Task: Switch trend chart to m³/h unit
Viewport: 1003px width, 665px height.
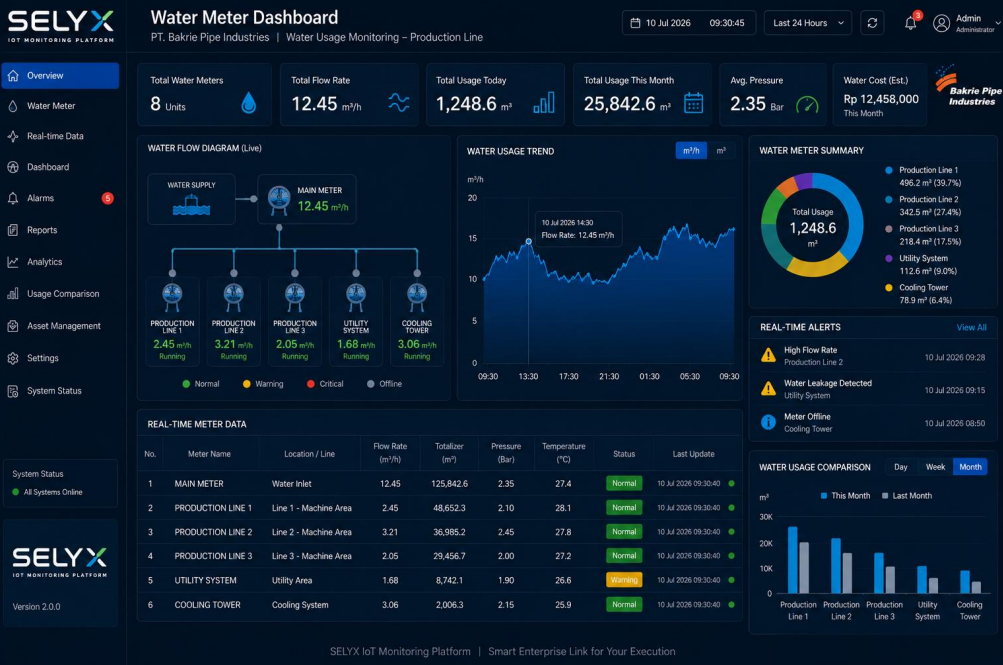Action: 691,151
